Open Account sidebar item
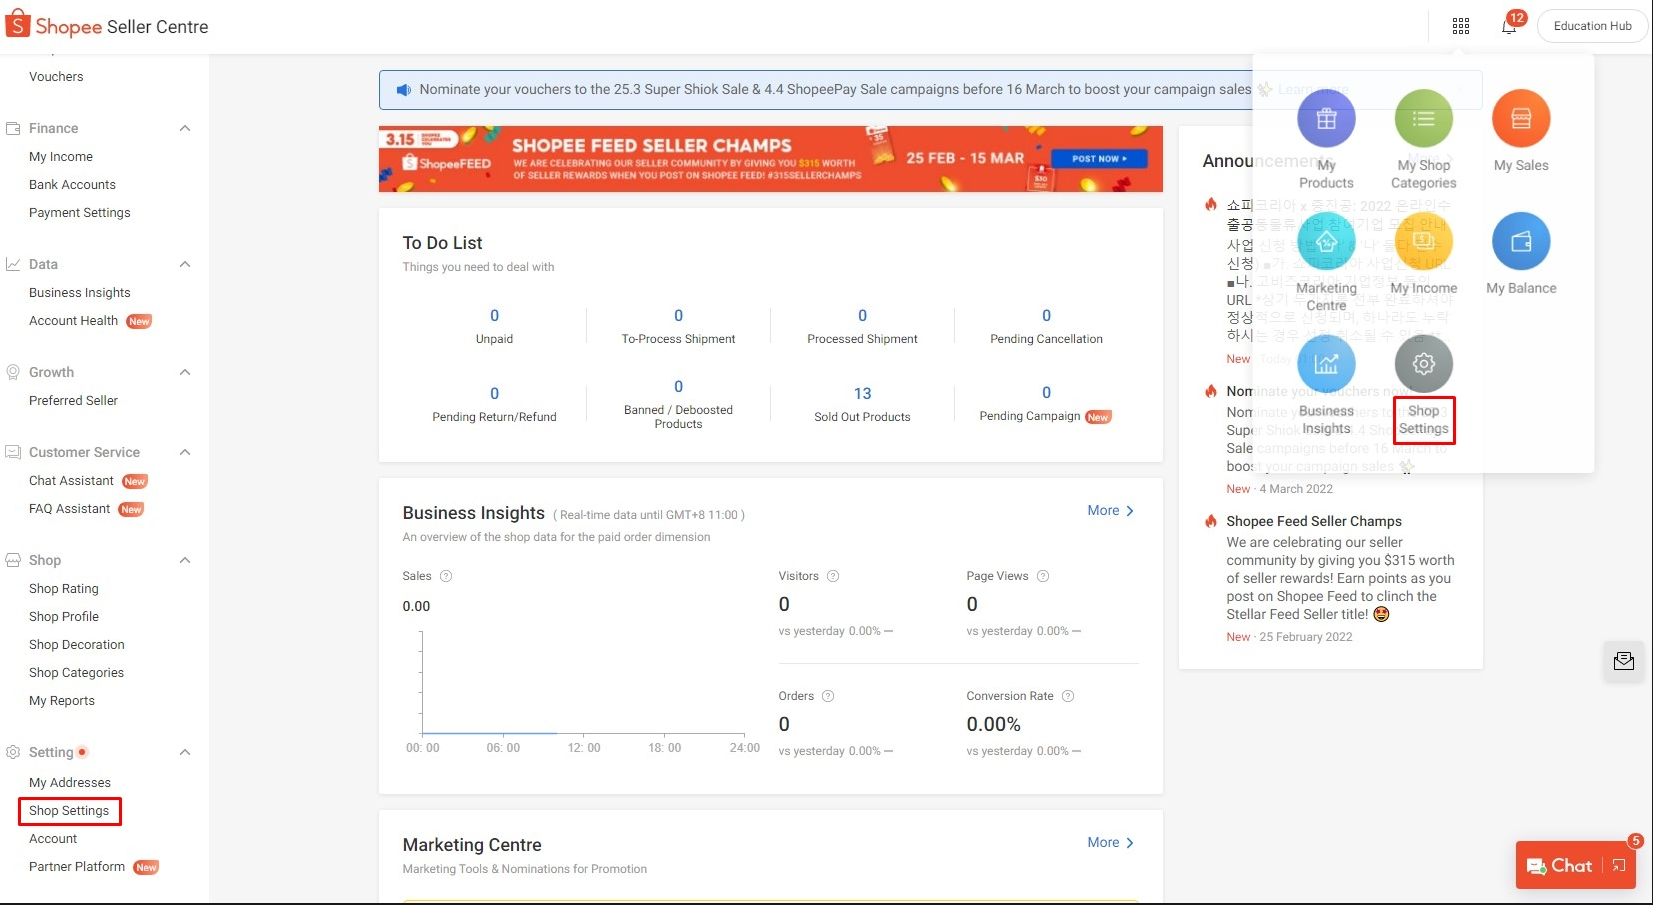 [53, 839]
